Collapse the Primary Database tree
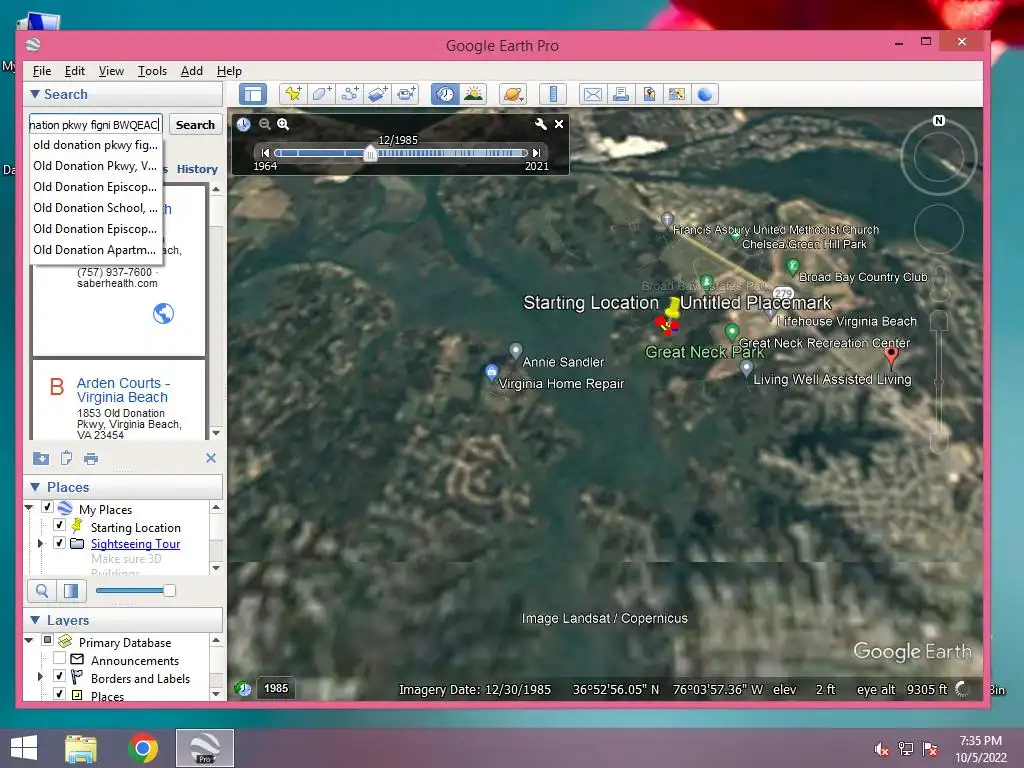Viewport: 1024px width, 768px height. tap(29, 641)
